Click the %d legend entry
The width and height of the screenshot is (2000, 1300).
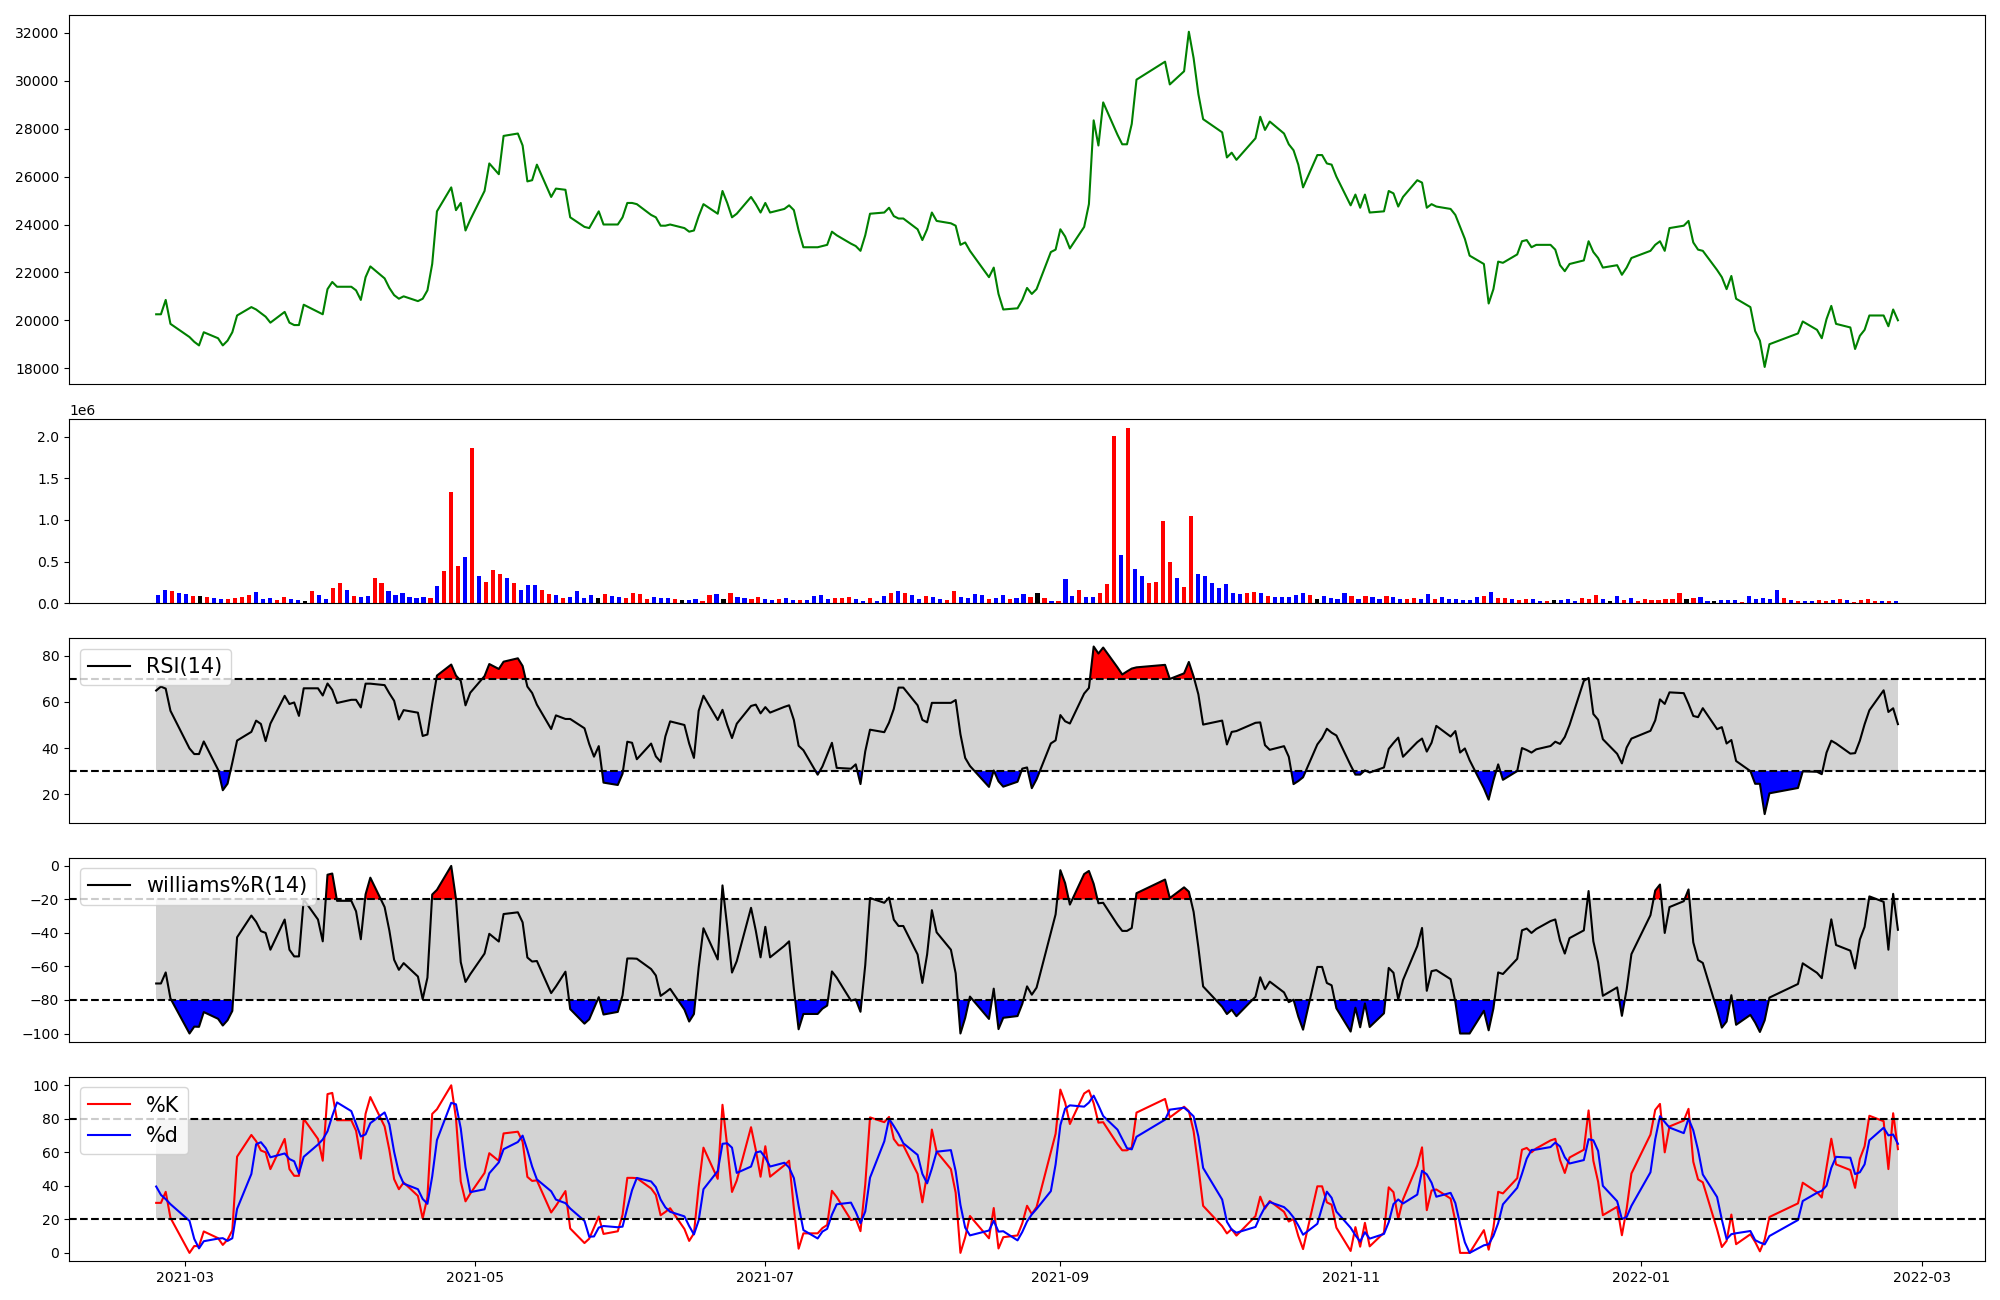coord(162,1135)
